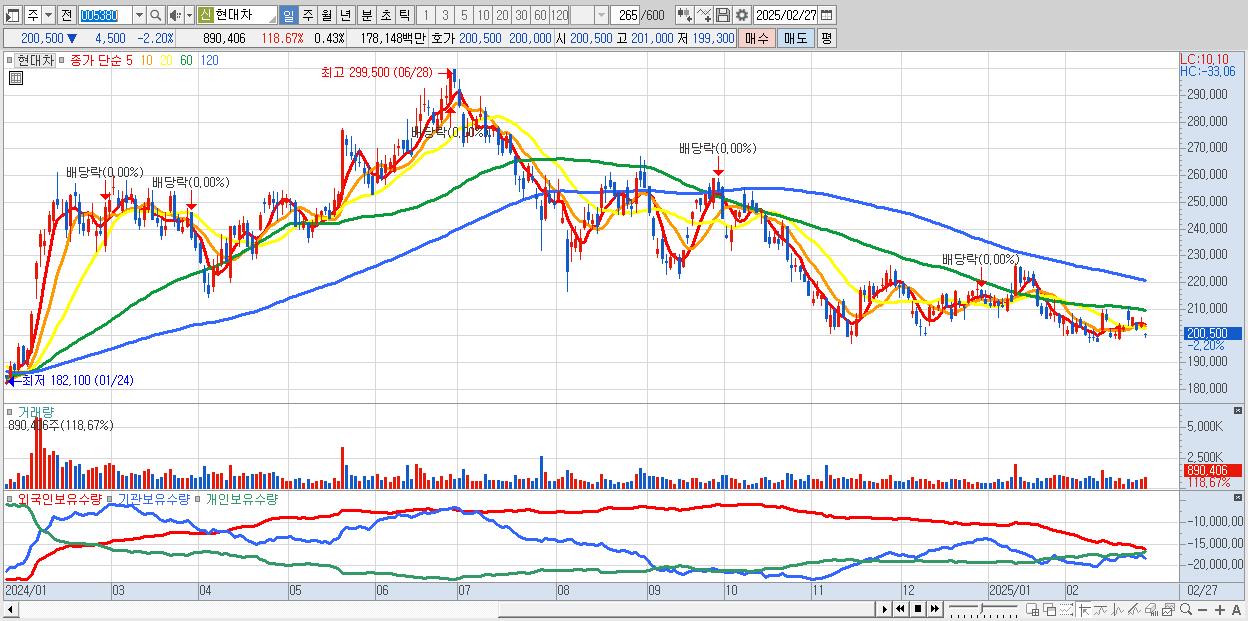
Task: Click the axis crosshair tool icon
Action: pyautogui.click(x=1084, y=609)
